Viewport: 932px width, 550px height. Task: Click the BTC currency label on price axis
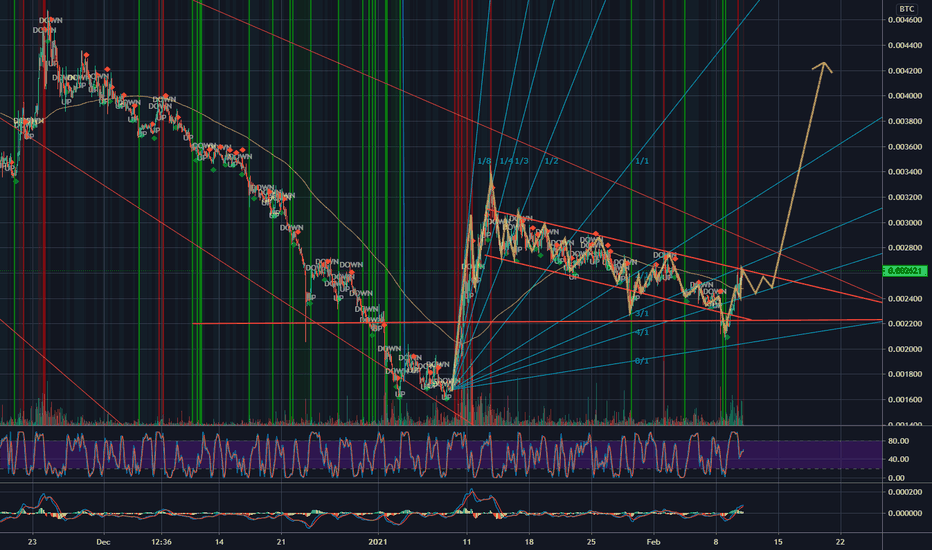coord(906,9)
